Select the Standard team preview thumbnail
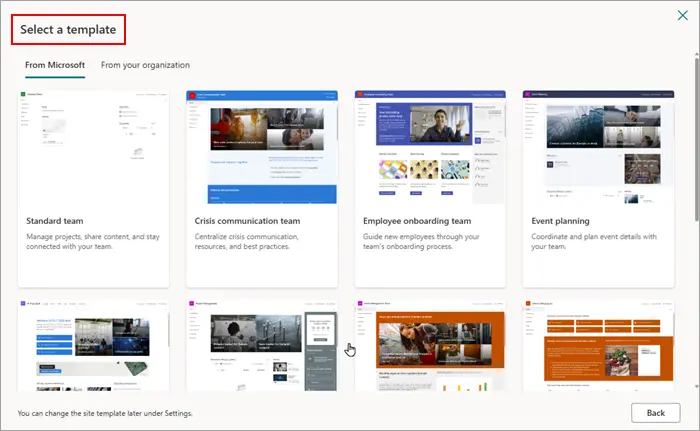 click(x=93, y=146)
